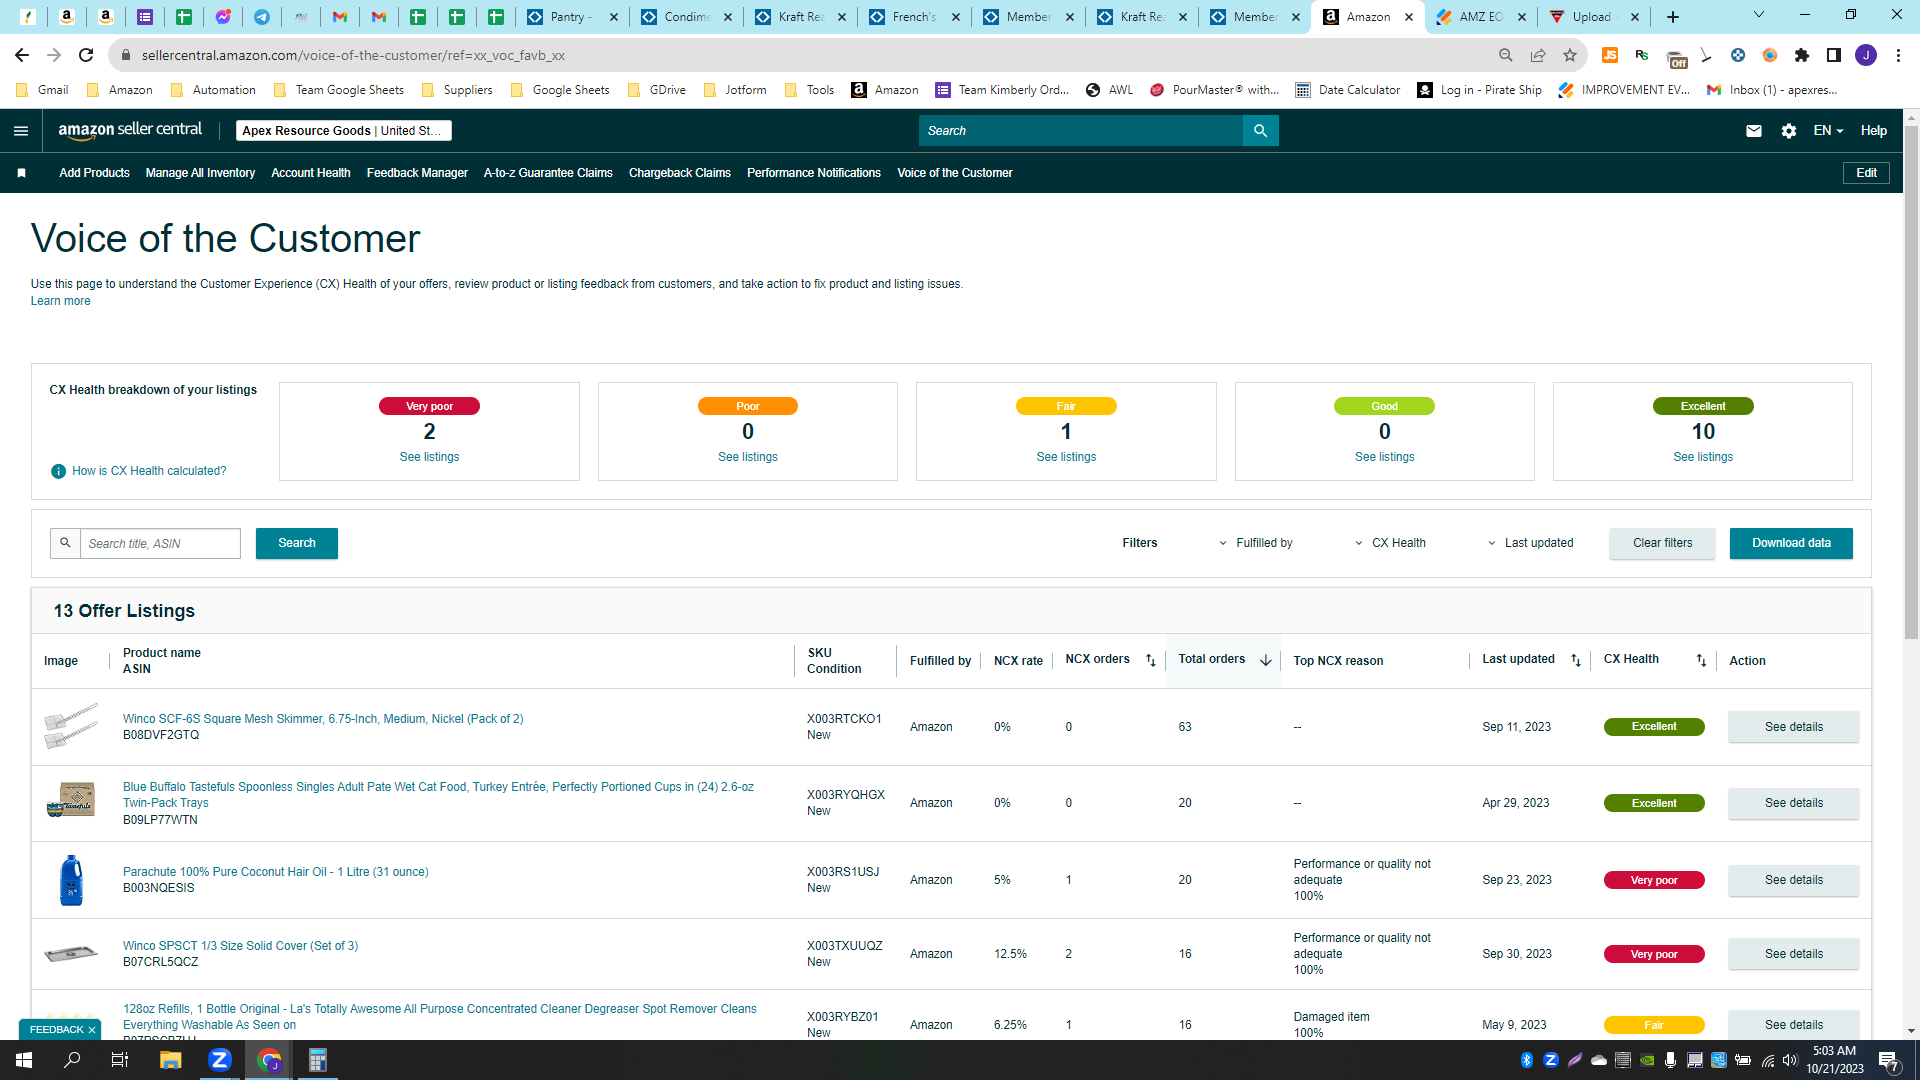Click the teal Search button for listings
This screenshot has height=1080, width=1920.
(x=297, y=543)
